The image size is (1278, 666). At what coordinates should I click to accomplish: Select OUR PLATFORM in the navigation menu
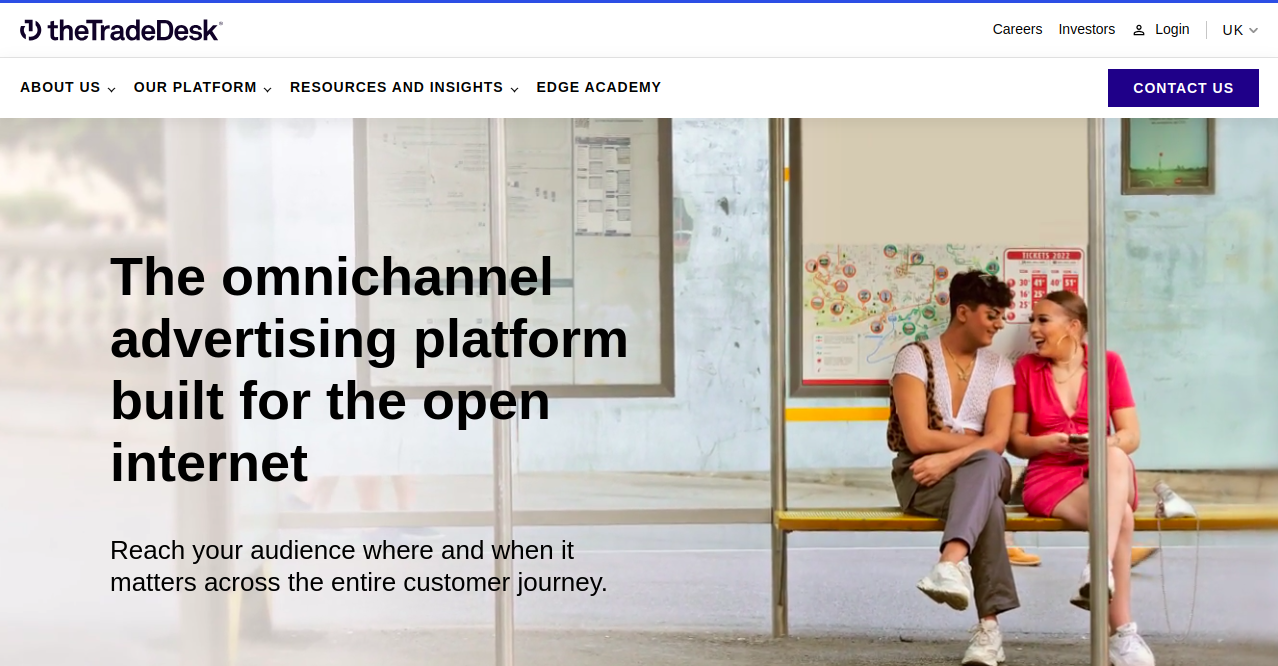click(x=194, y=87)
